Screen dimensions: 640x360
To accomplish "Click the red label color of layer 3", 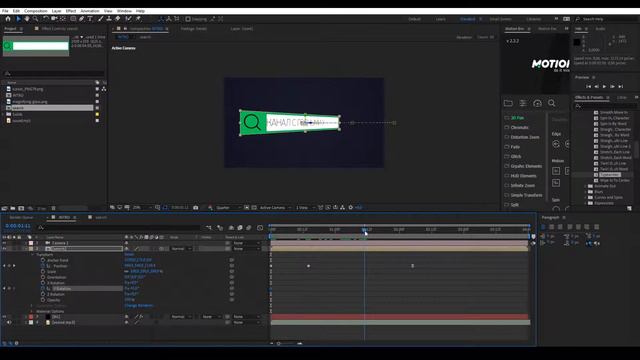I will (31, 317).
